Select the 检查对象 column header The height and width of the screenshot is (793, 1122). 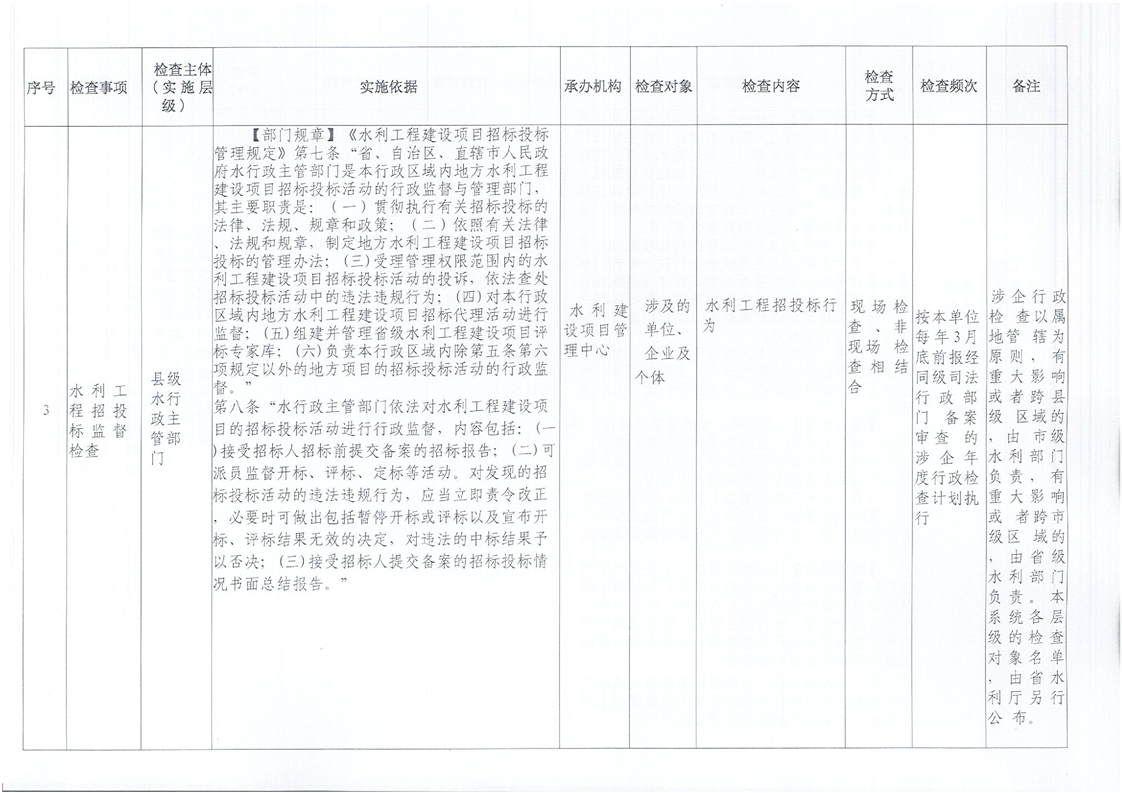click(663, 87)
